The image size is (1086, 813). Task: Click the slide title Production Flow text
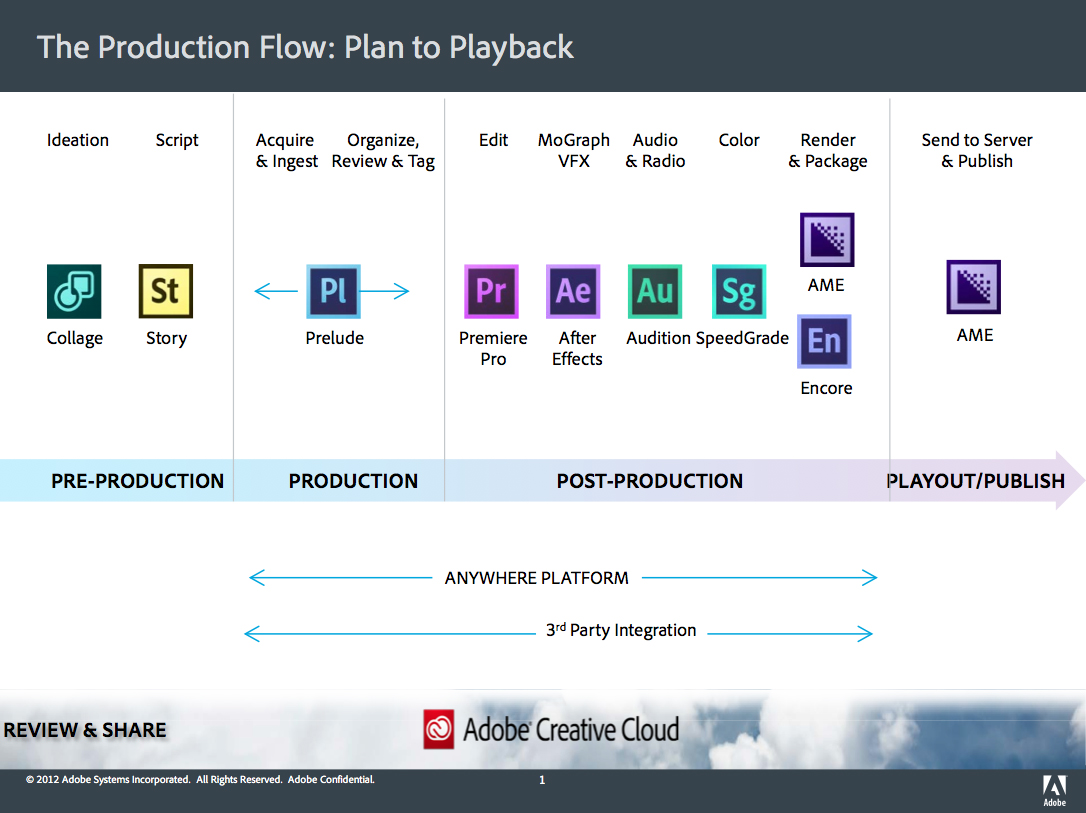point(305,47)
